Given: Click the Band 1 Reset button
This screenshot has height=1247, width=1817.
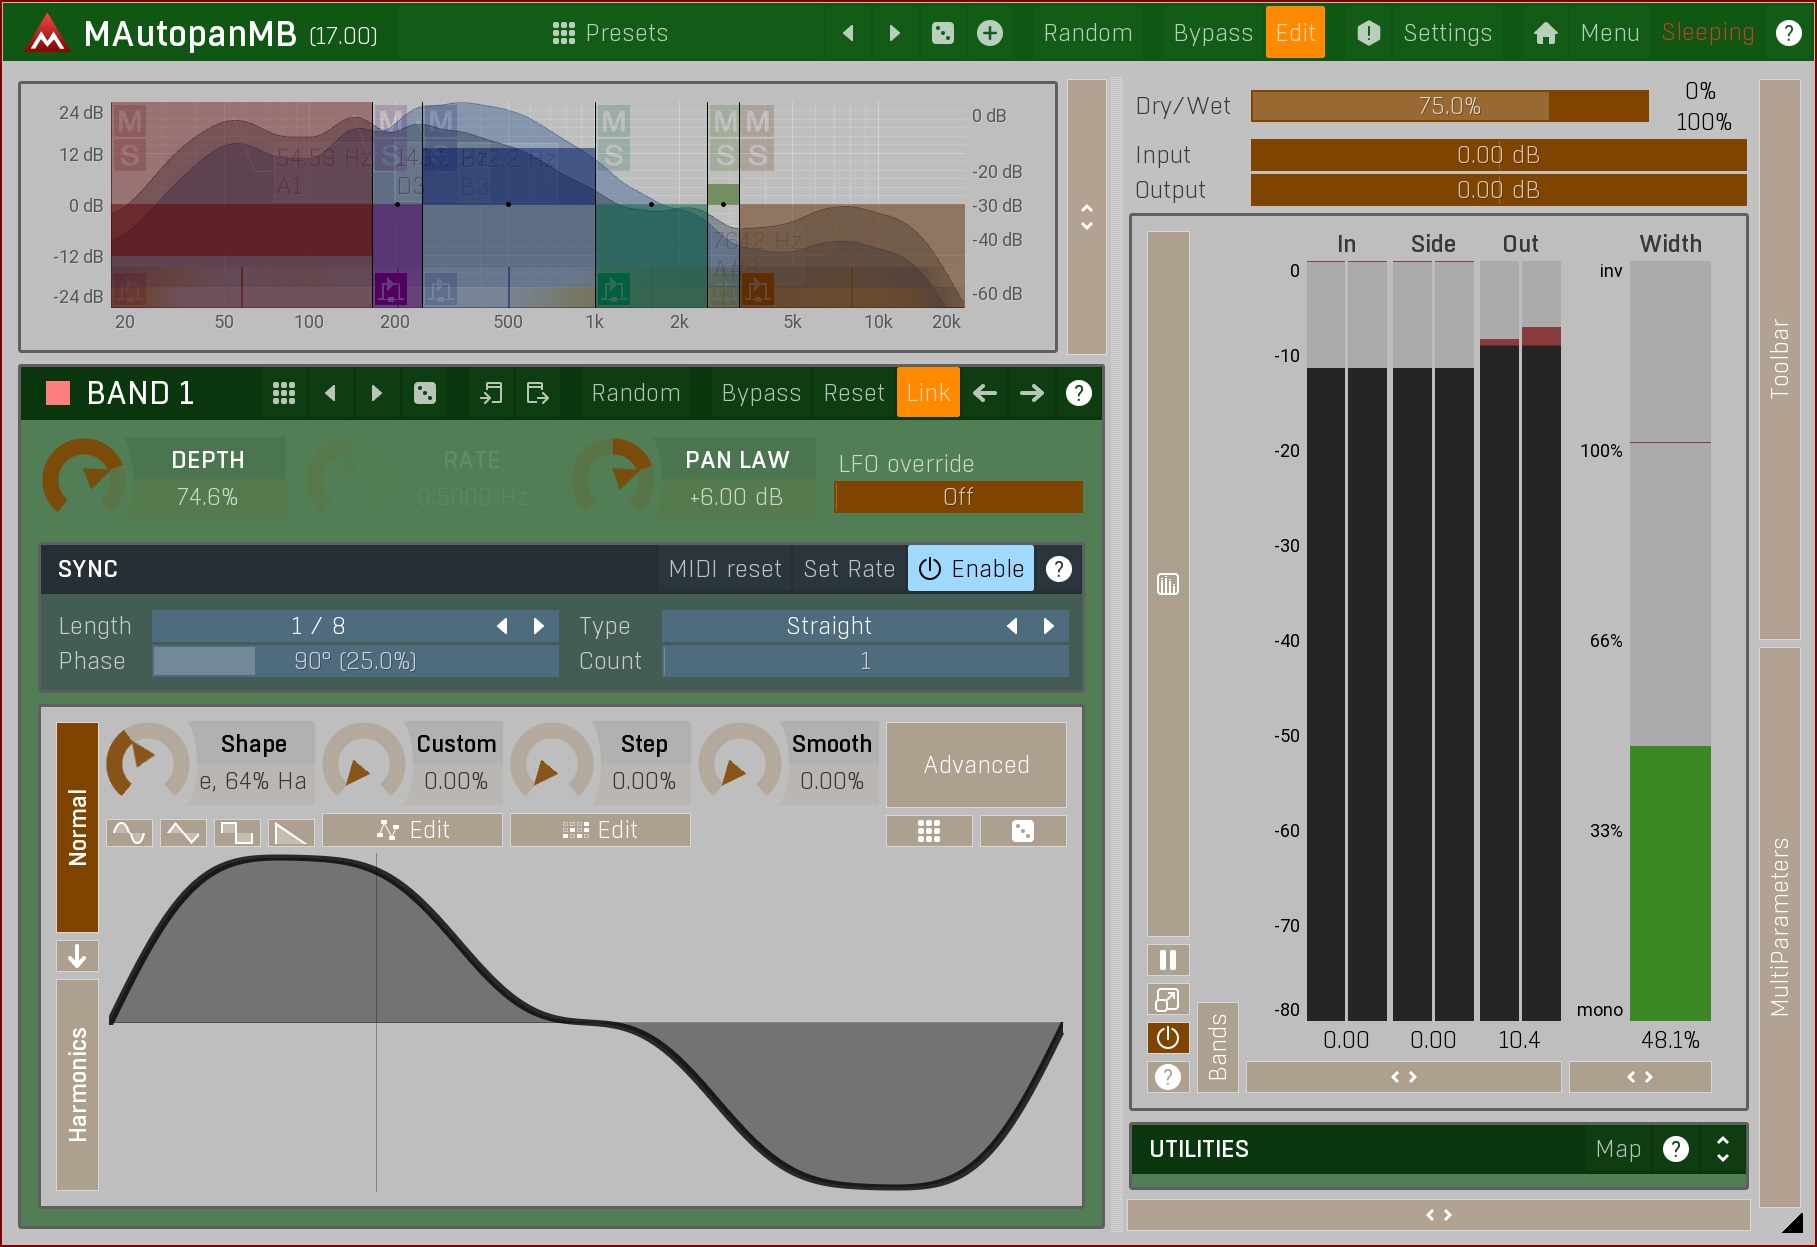Looking at the screenshot, I should click(853, 393).
